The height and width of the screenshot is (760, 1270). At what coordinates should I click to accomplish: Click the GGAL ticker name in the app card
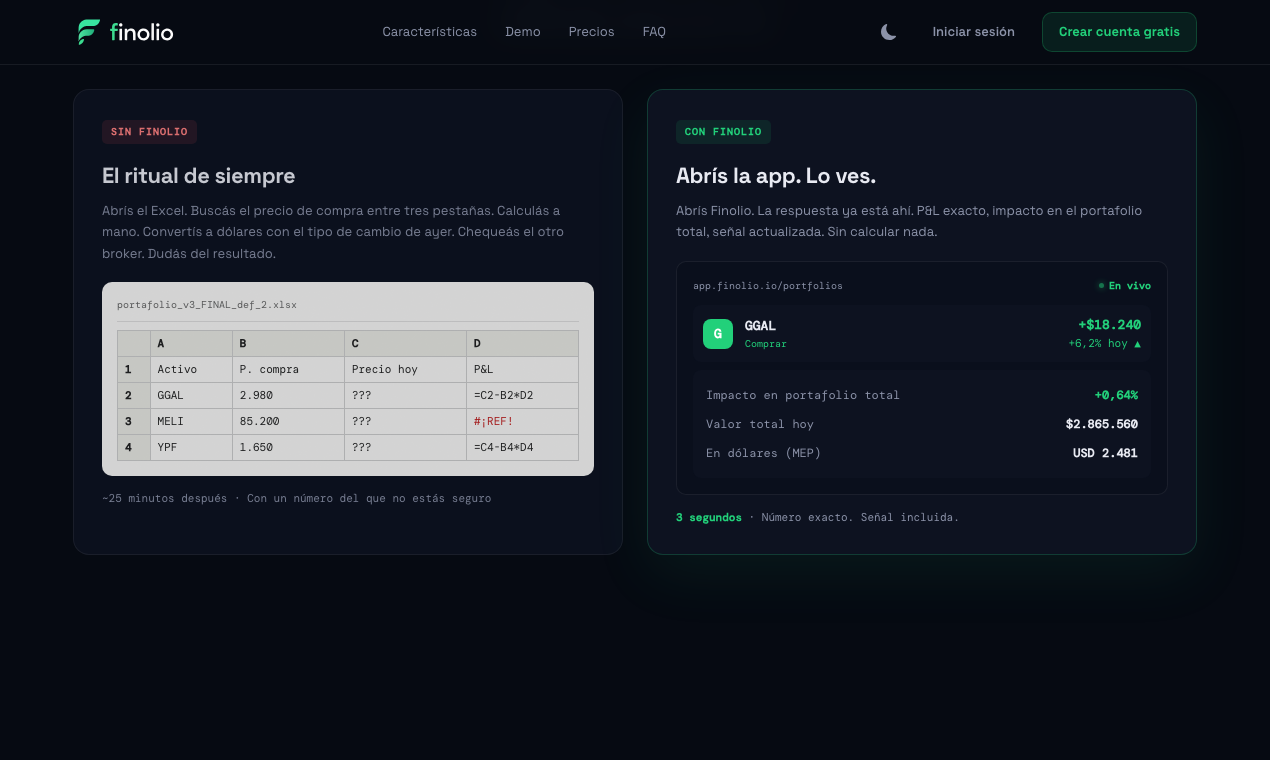pos(760,326)
